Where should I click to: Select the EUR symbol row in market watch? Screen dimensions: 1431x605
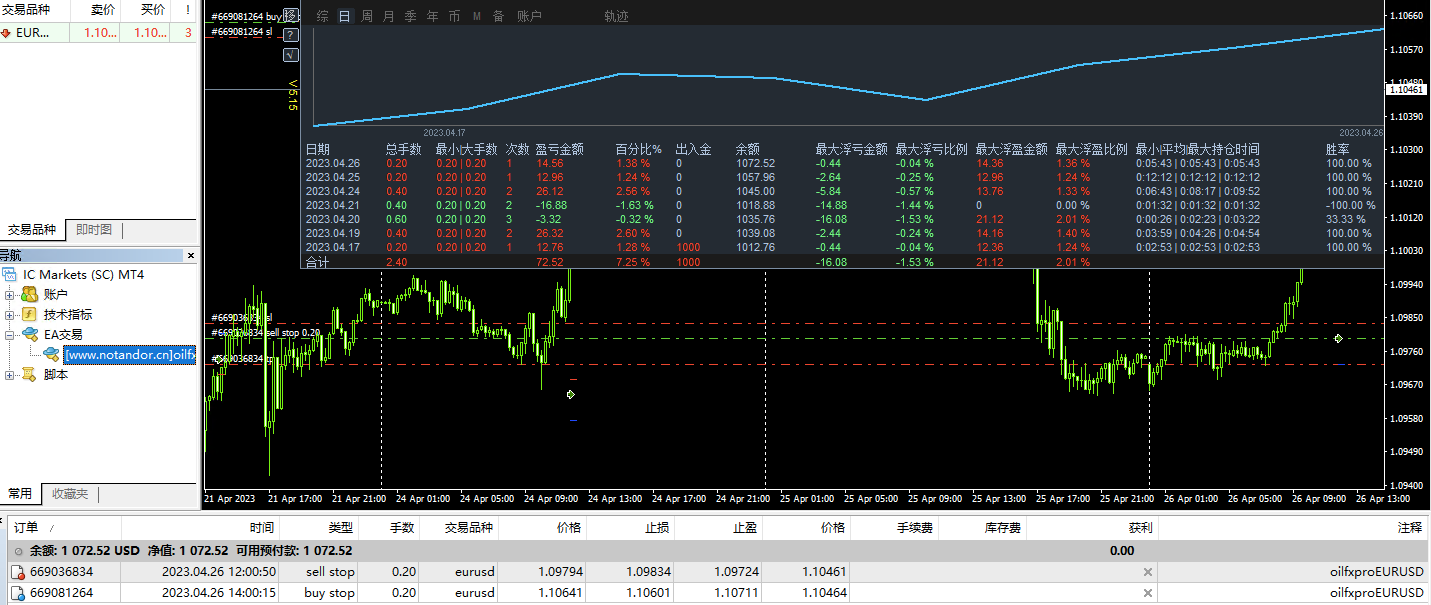pyautogui.click(x=98, y=33)
